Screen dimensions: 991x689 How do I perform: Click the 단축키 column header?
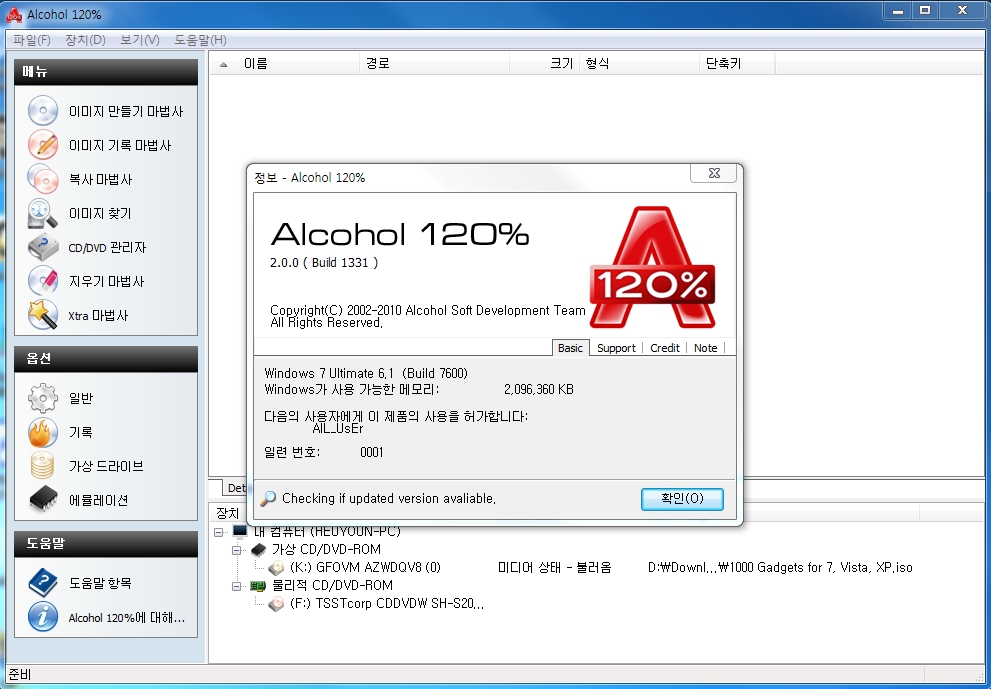[x=738, y=64]
